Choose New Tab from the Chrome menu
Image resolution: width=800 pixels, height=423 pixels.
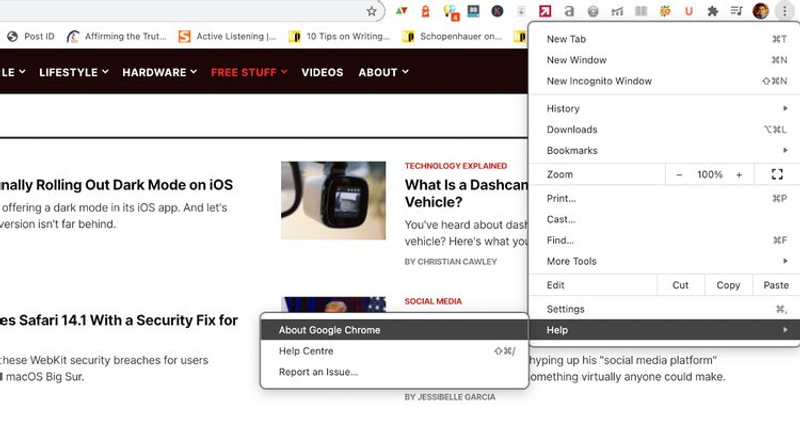[x=665, y=39]
